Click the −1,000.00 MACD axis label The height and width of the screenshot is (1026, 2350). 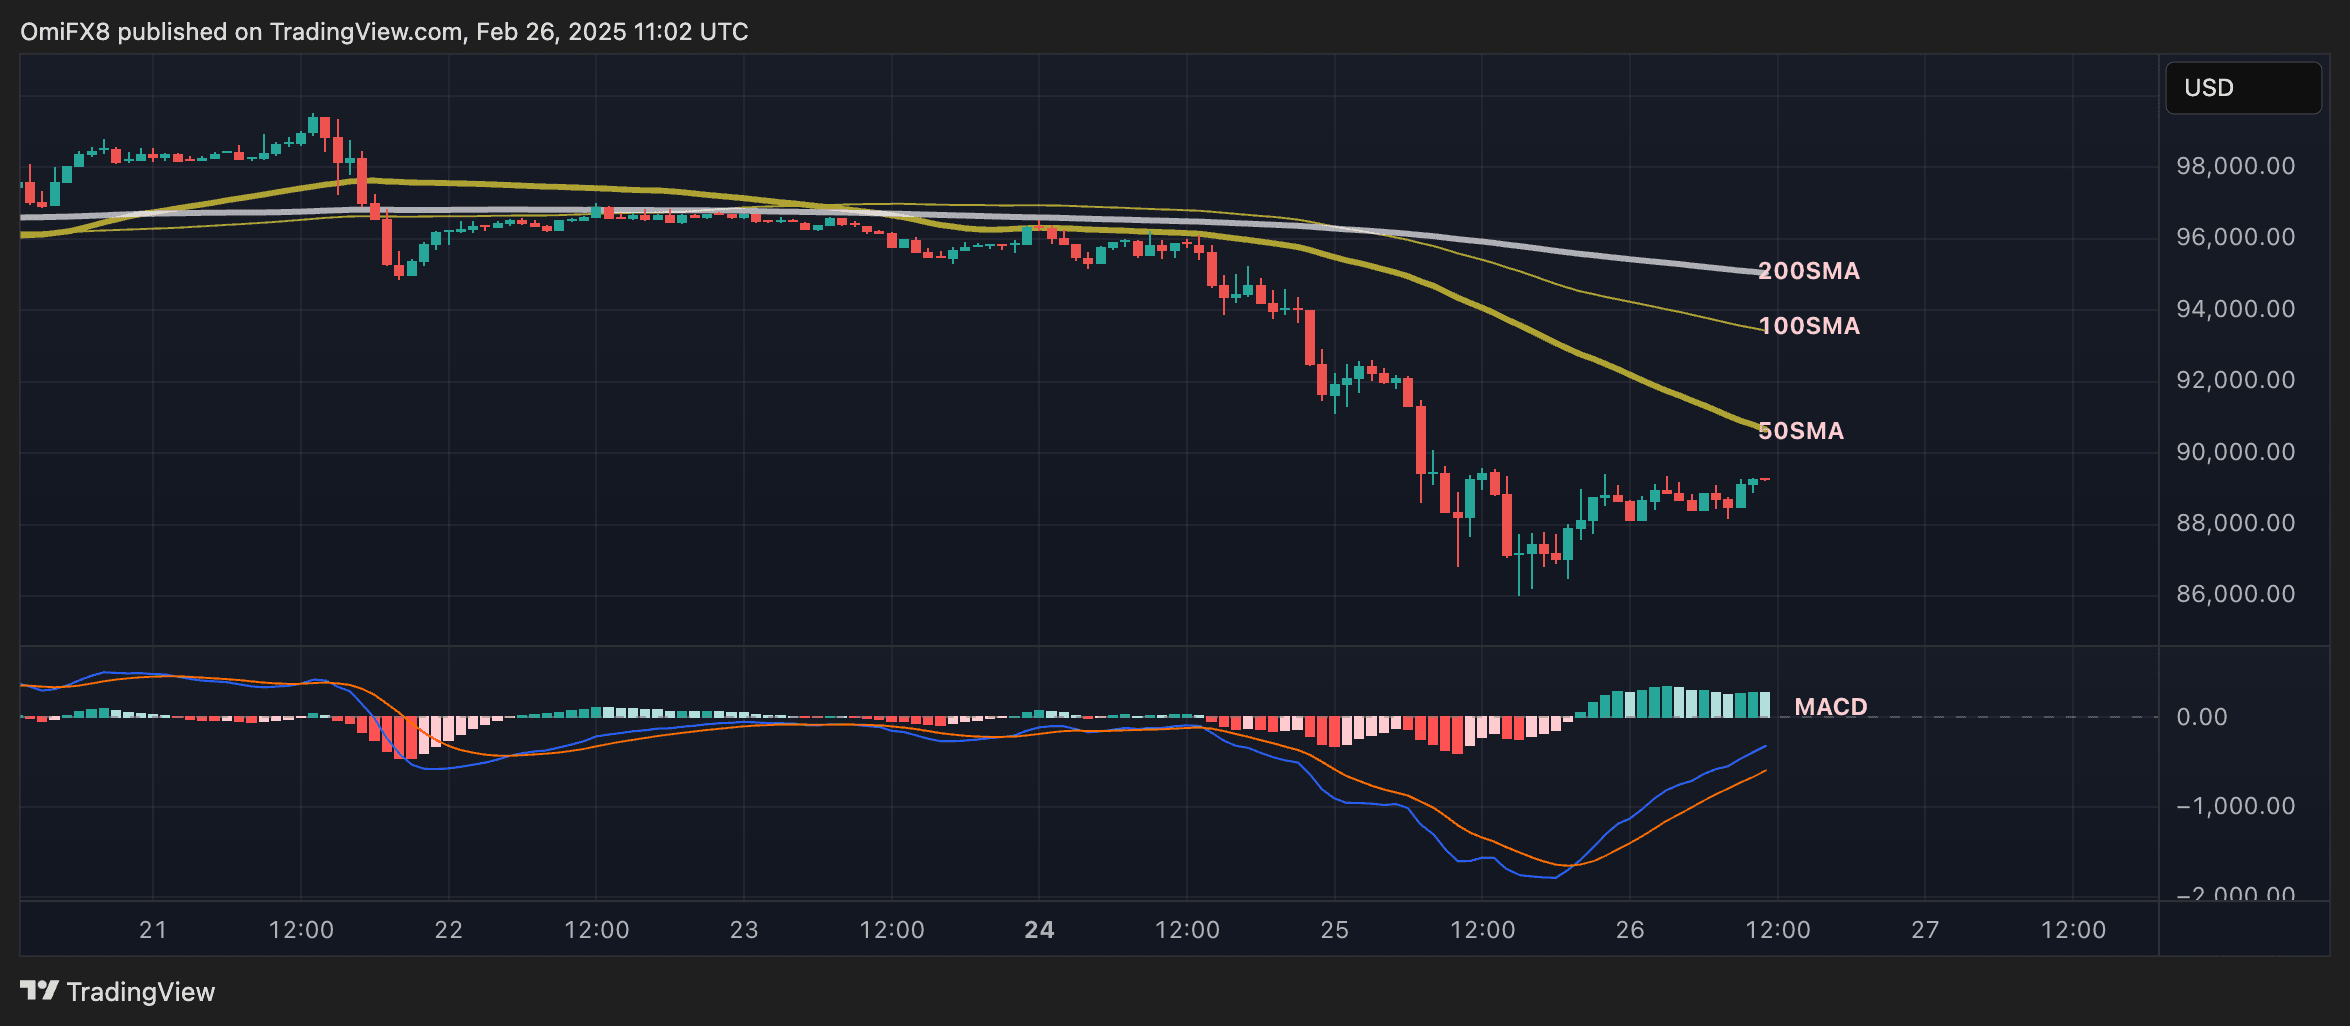tap(2236, 806)
